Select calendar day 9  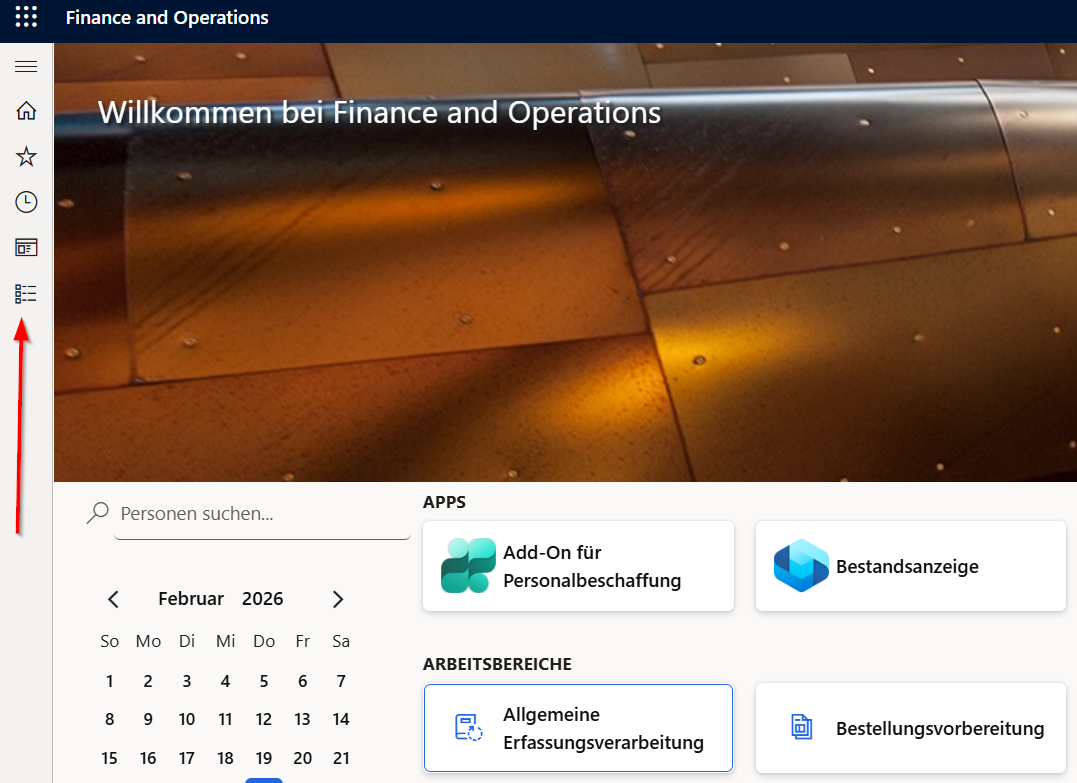(x=148, y=719)
